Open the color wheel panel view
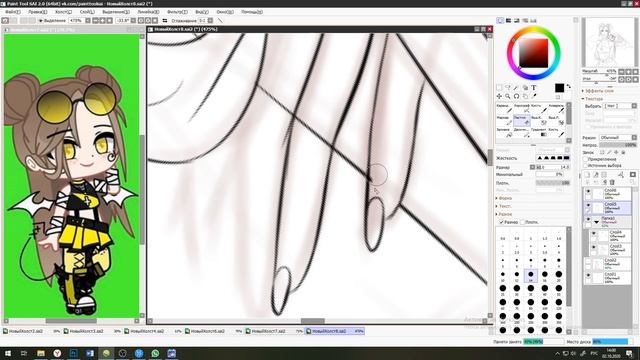The image size is (640, 360). click(500, 20)
